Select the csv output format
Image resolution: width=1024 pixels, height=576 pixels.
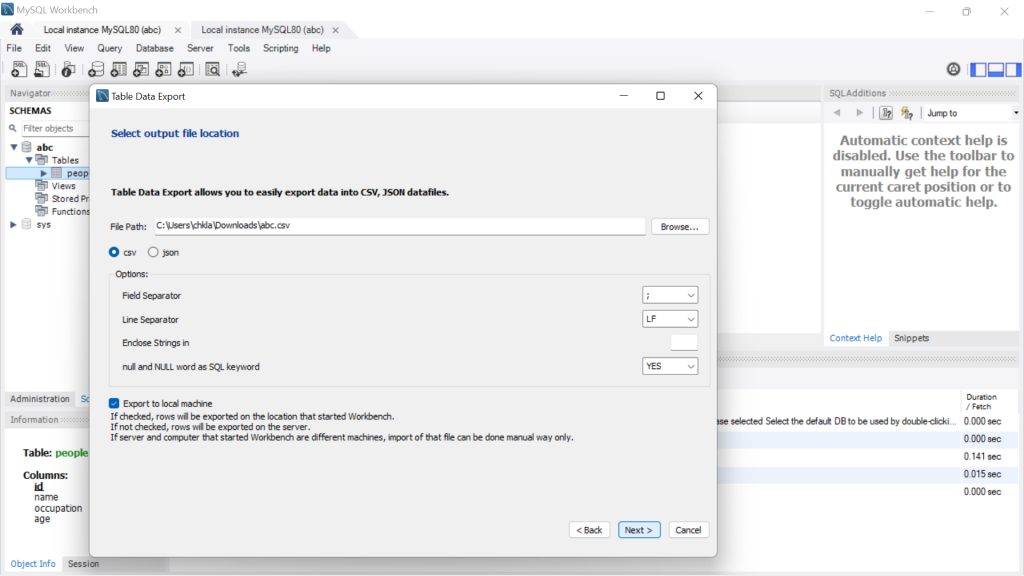coord(114,252)
